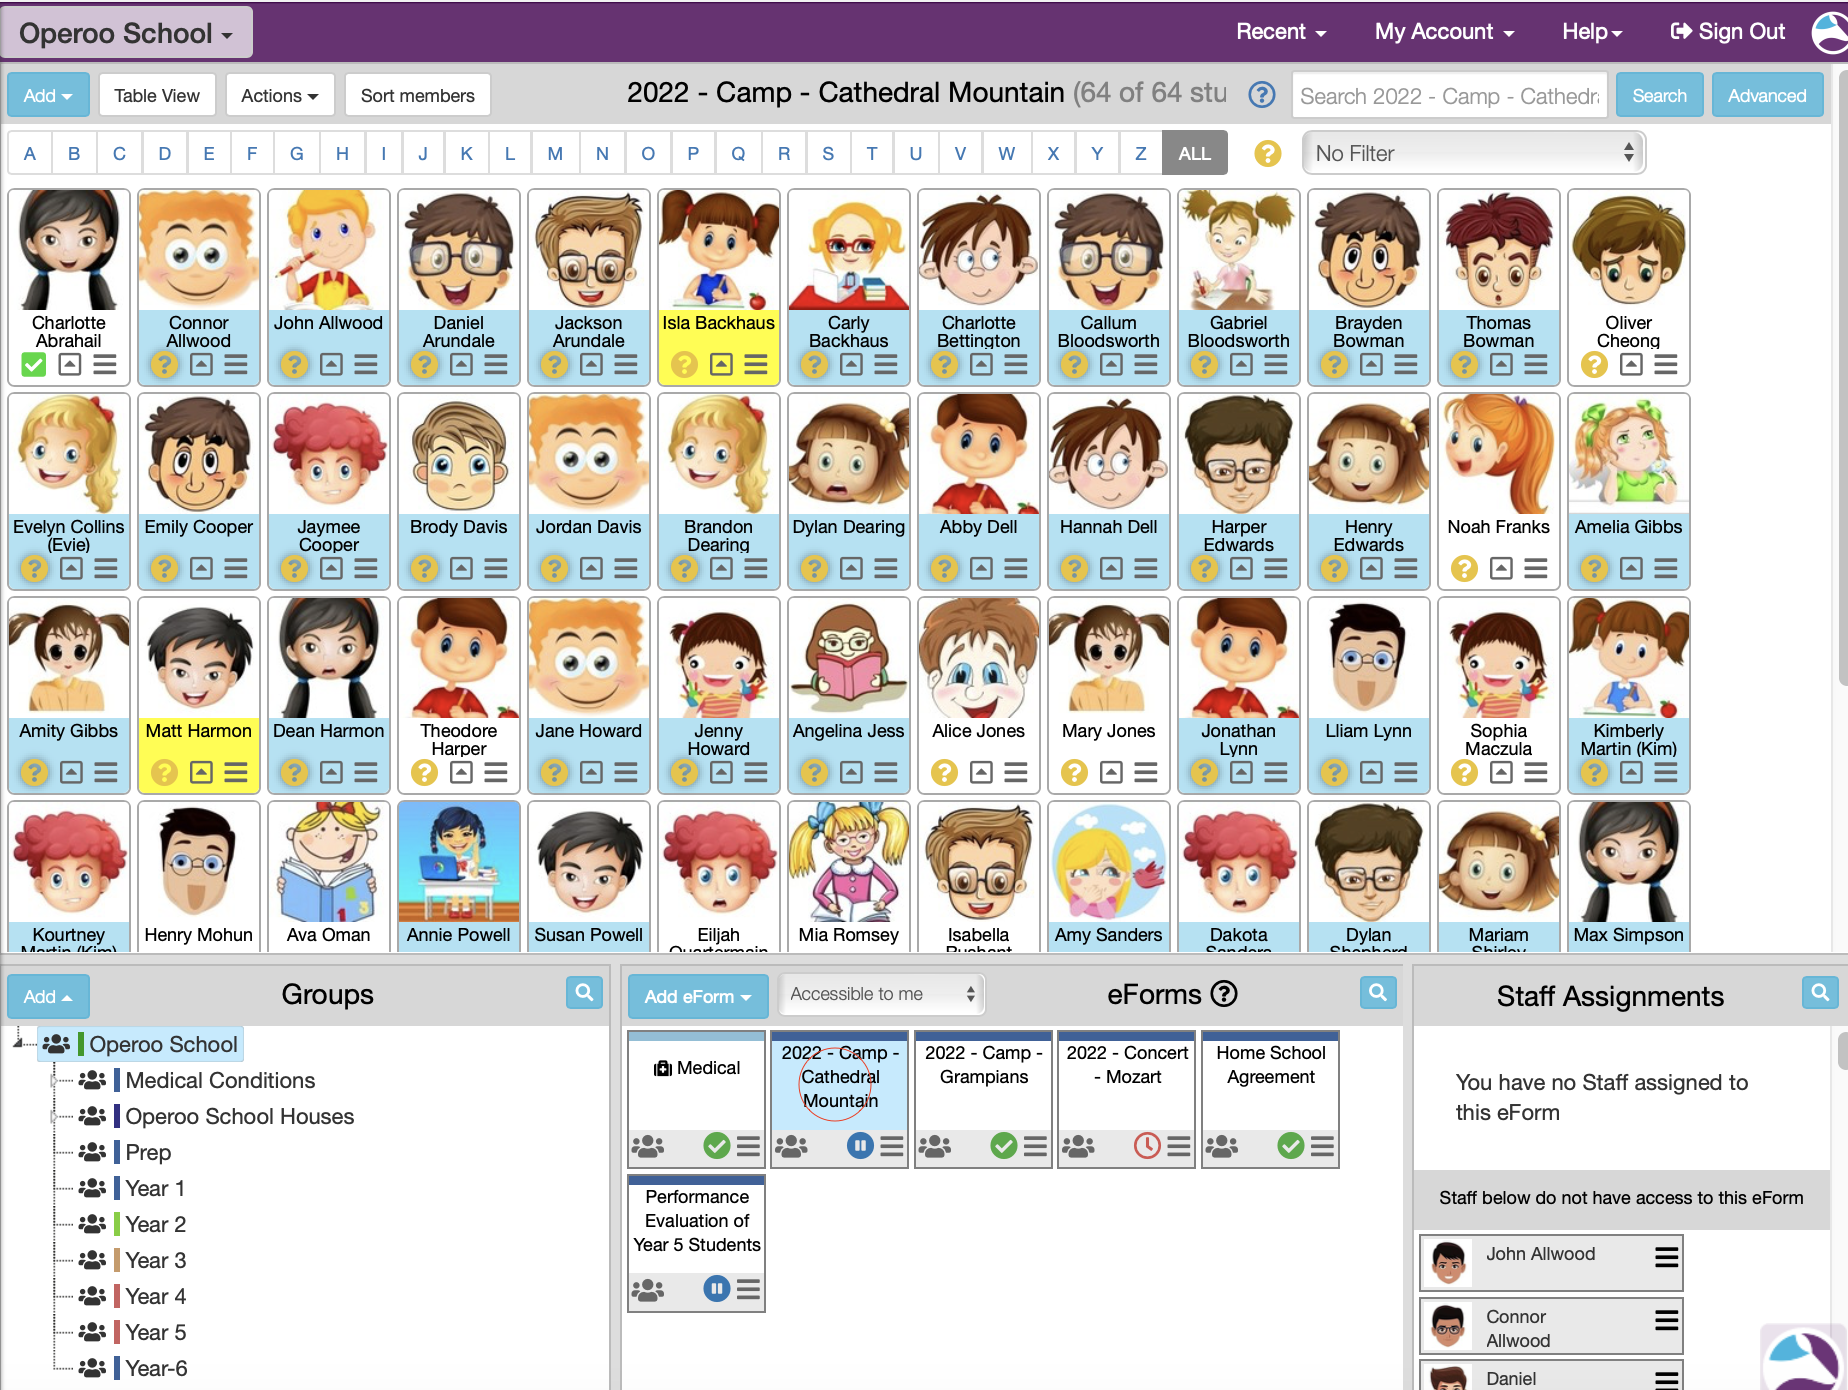Click yellow help icon beside ALL filter
Viewport: 1848px width, 1390px height.
(x=1267, y=153)
